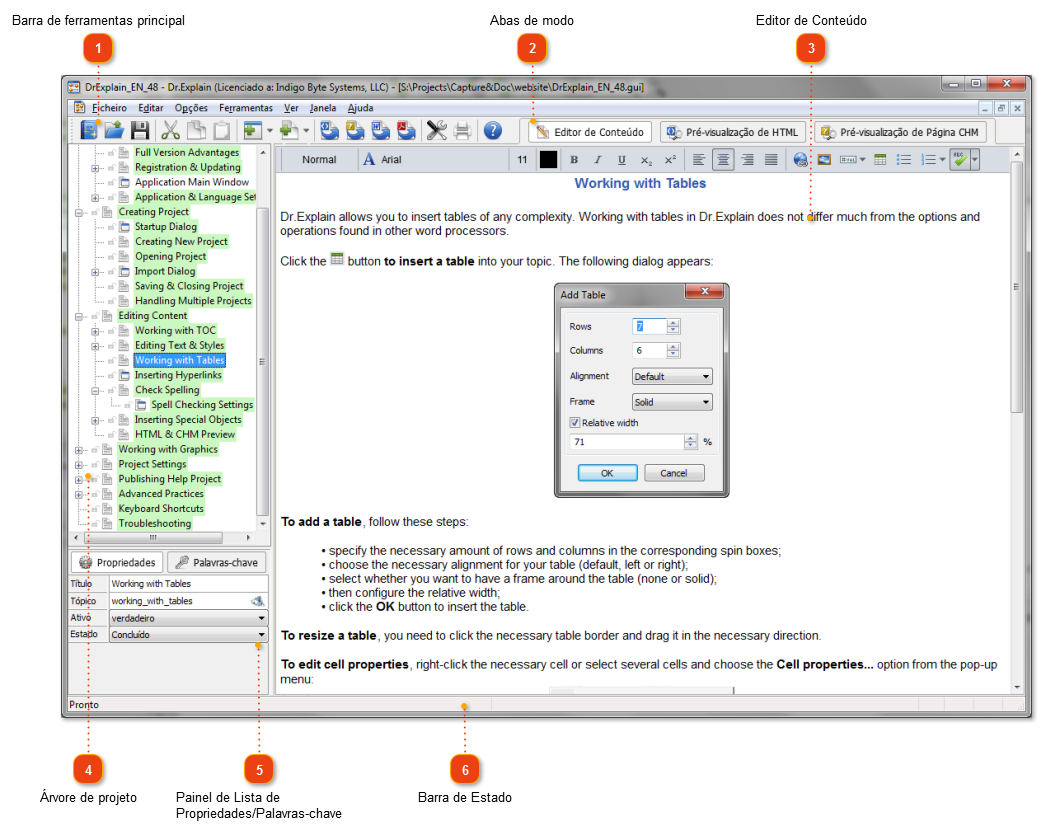Viewport: 1041px width, 837px height.
Task: Switch to the Palavras-chave tab
Action: 216,562
